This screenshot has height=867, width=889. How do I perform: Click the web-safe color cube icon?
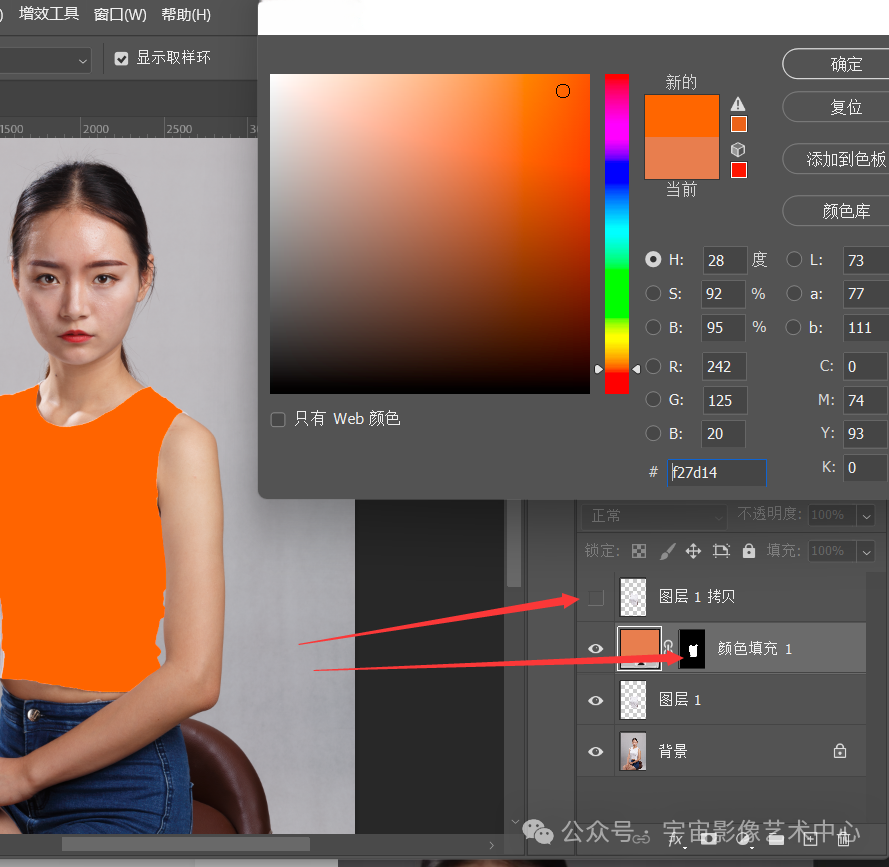[738, 150]
